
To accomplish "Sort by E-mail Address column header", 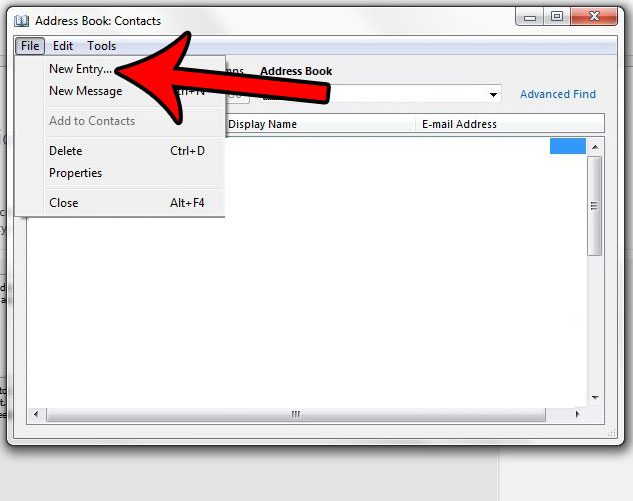I will click(510, 124).
